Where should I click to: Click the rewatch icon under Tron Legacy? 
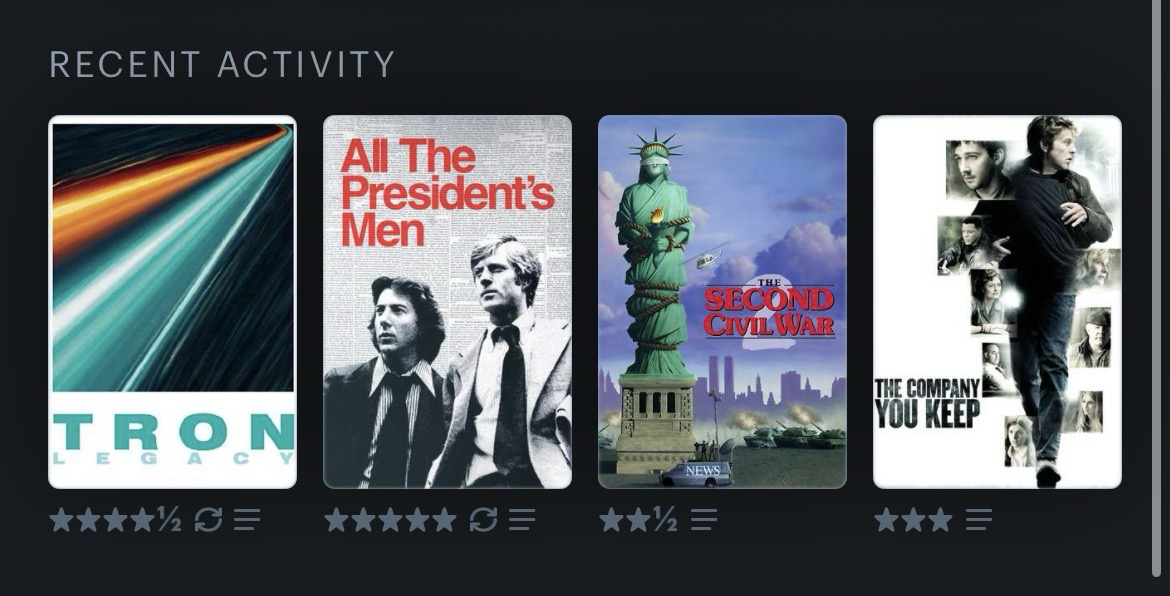coord(208,520)
